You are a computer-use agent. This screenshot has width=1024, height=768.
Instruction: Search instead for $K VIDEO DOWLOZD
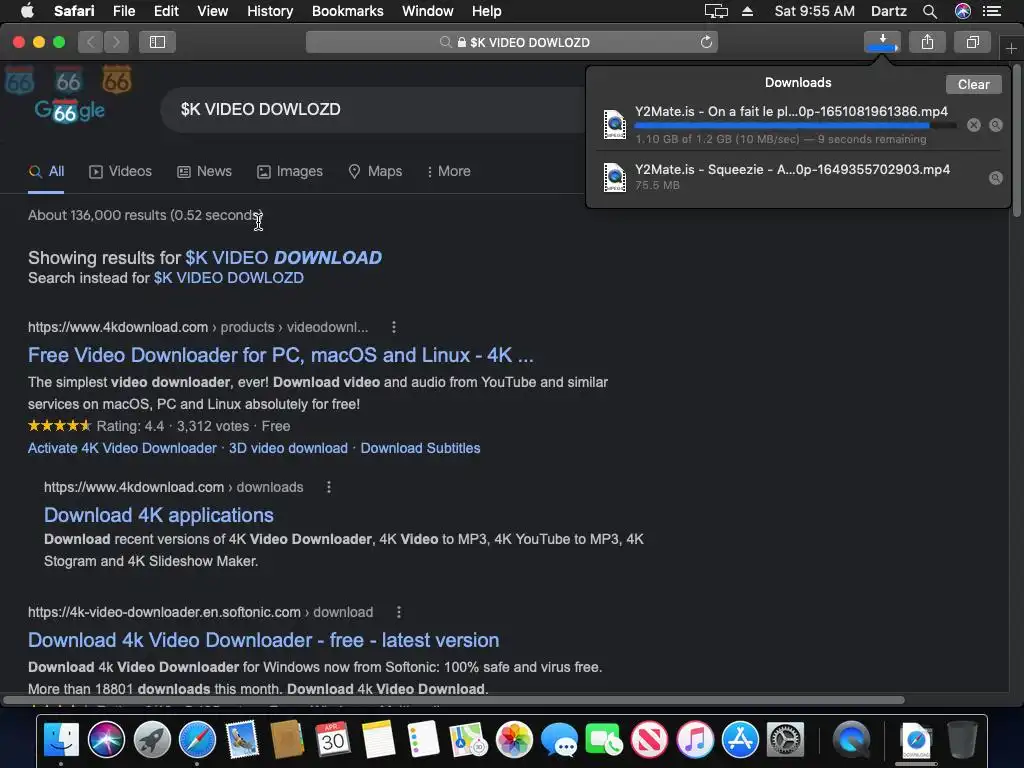tap(229, 278)
